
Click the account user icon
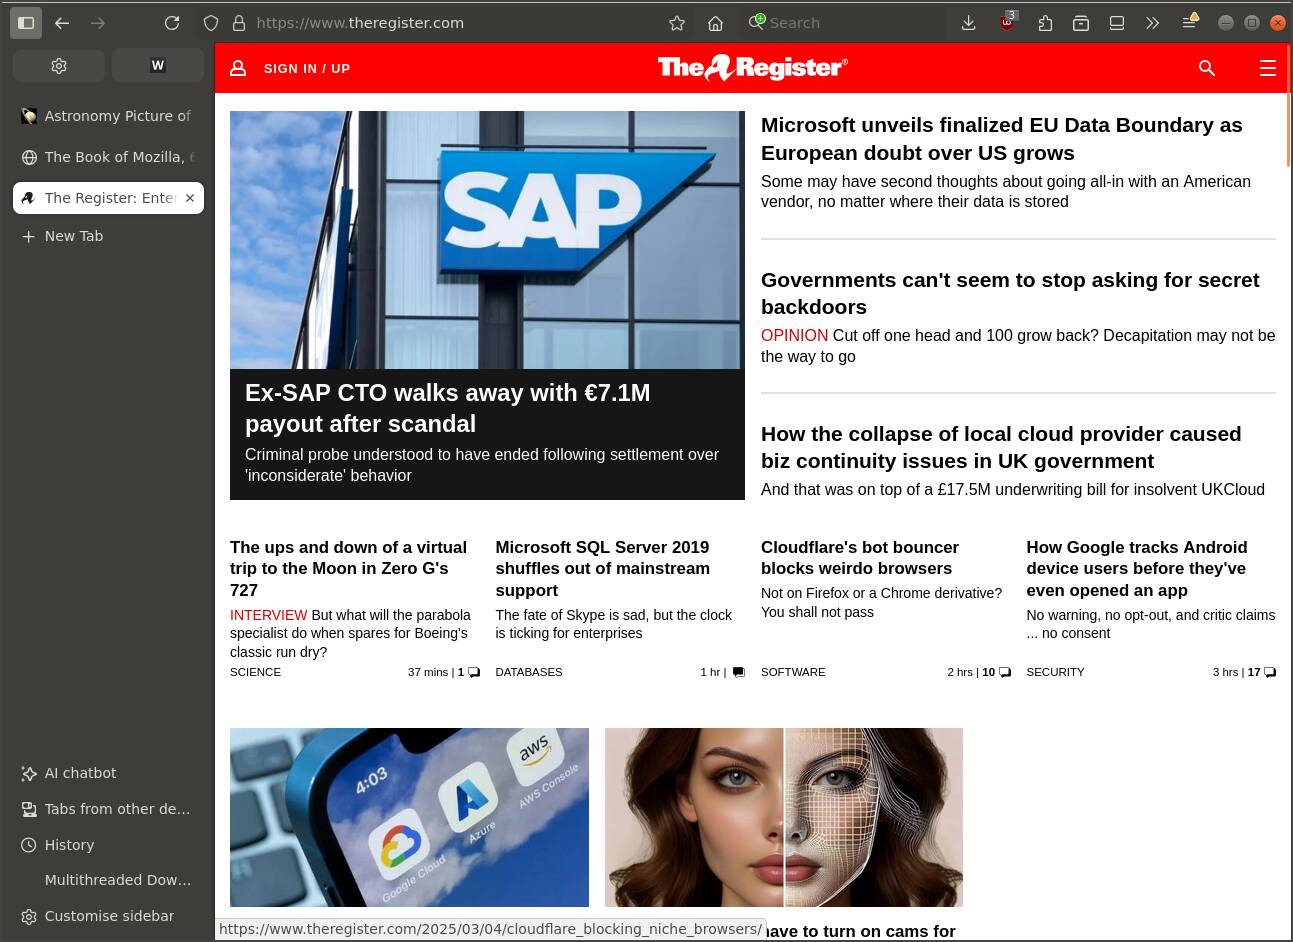pyautogui.click(x=238, y=68)
